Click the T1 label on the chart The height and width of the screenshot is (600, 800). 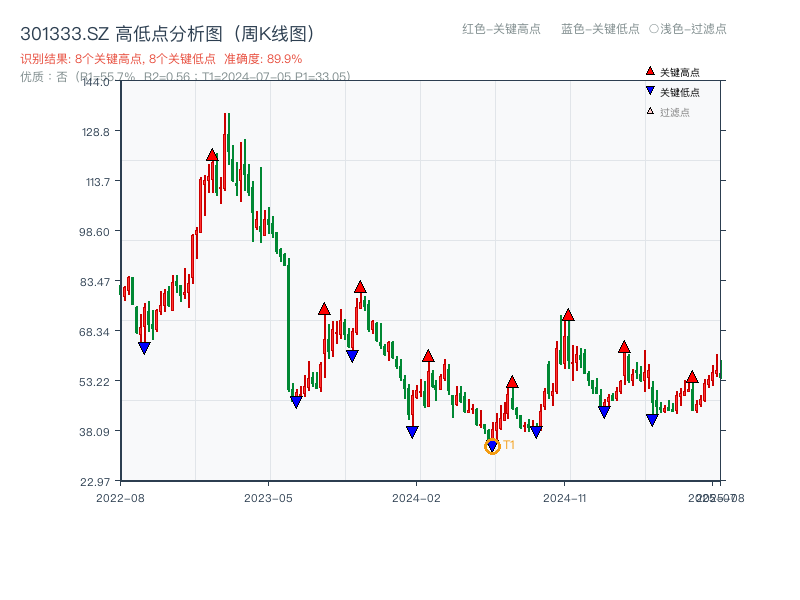tap(509, 444)
